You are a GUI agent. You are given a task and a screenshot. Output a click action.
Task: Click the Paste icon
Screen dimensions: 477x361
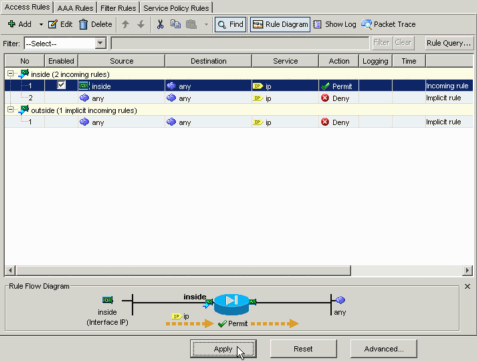pos(191,24)
